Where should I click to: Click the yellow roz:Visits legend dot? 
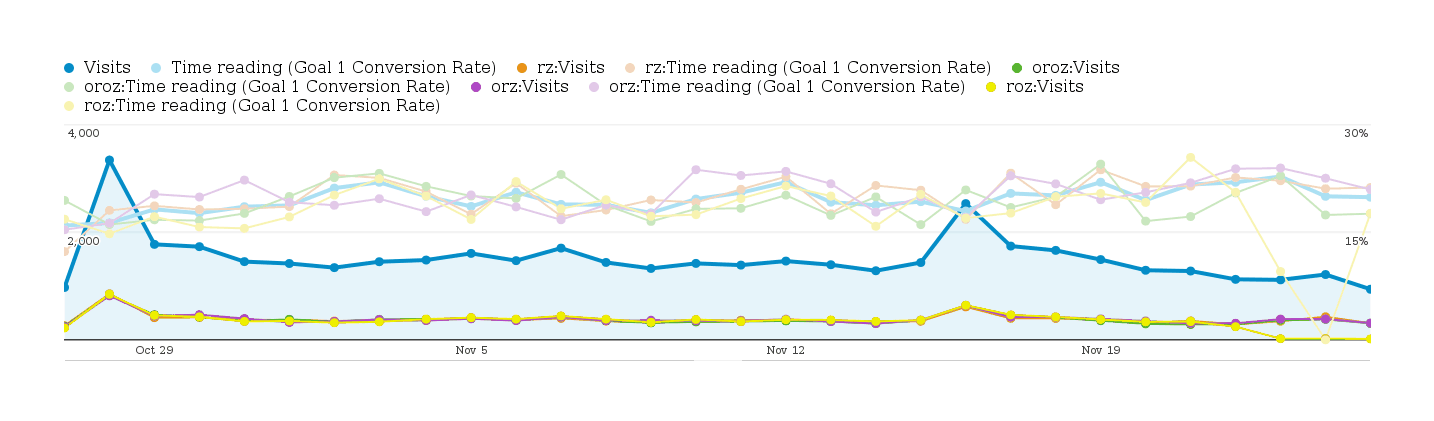click(990, 87)
